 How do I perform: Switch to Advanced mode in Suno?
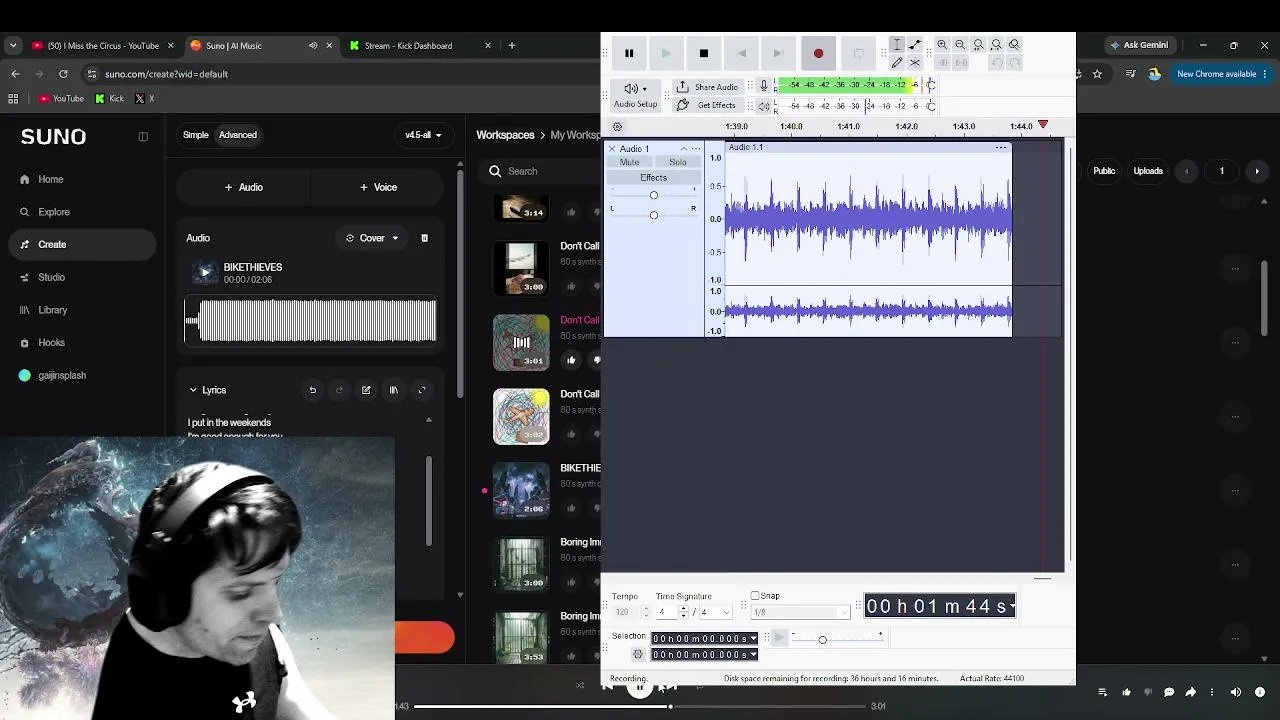tap(238, 135)
